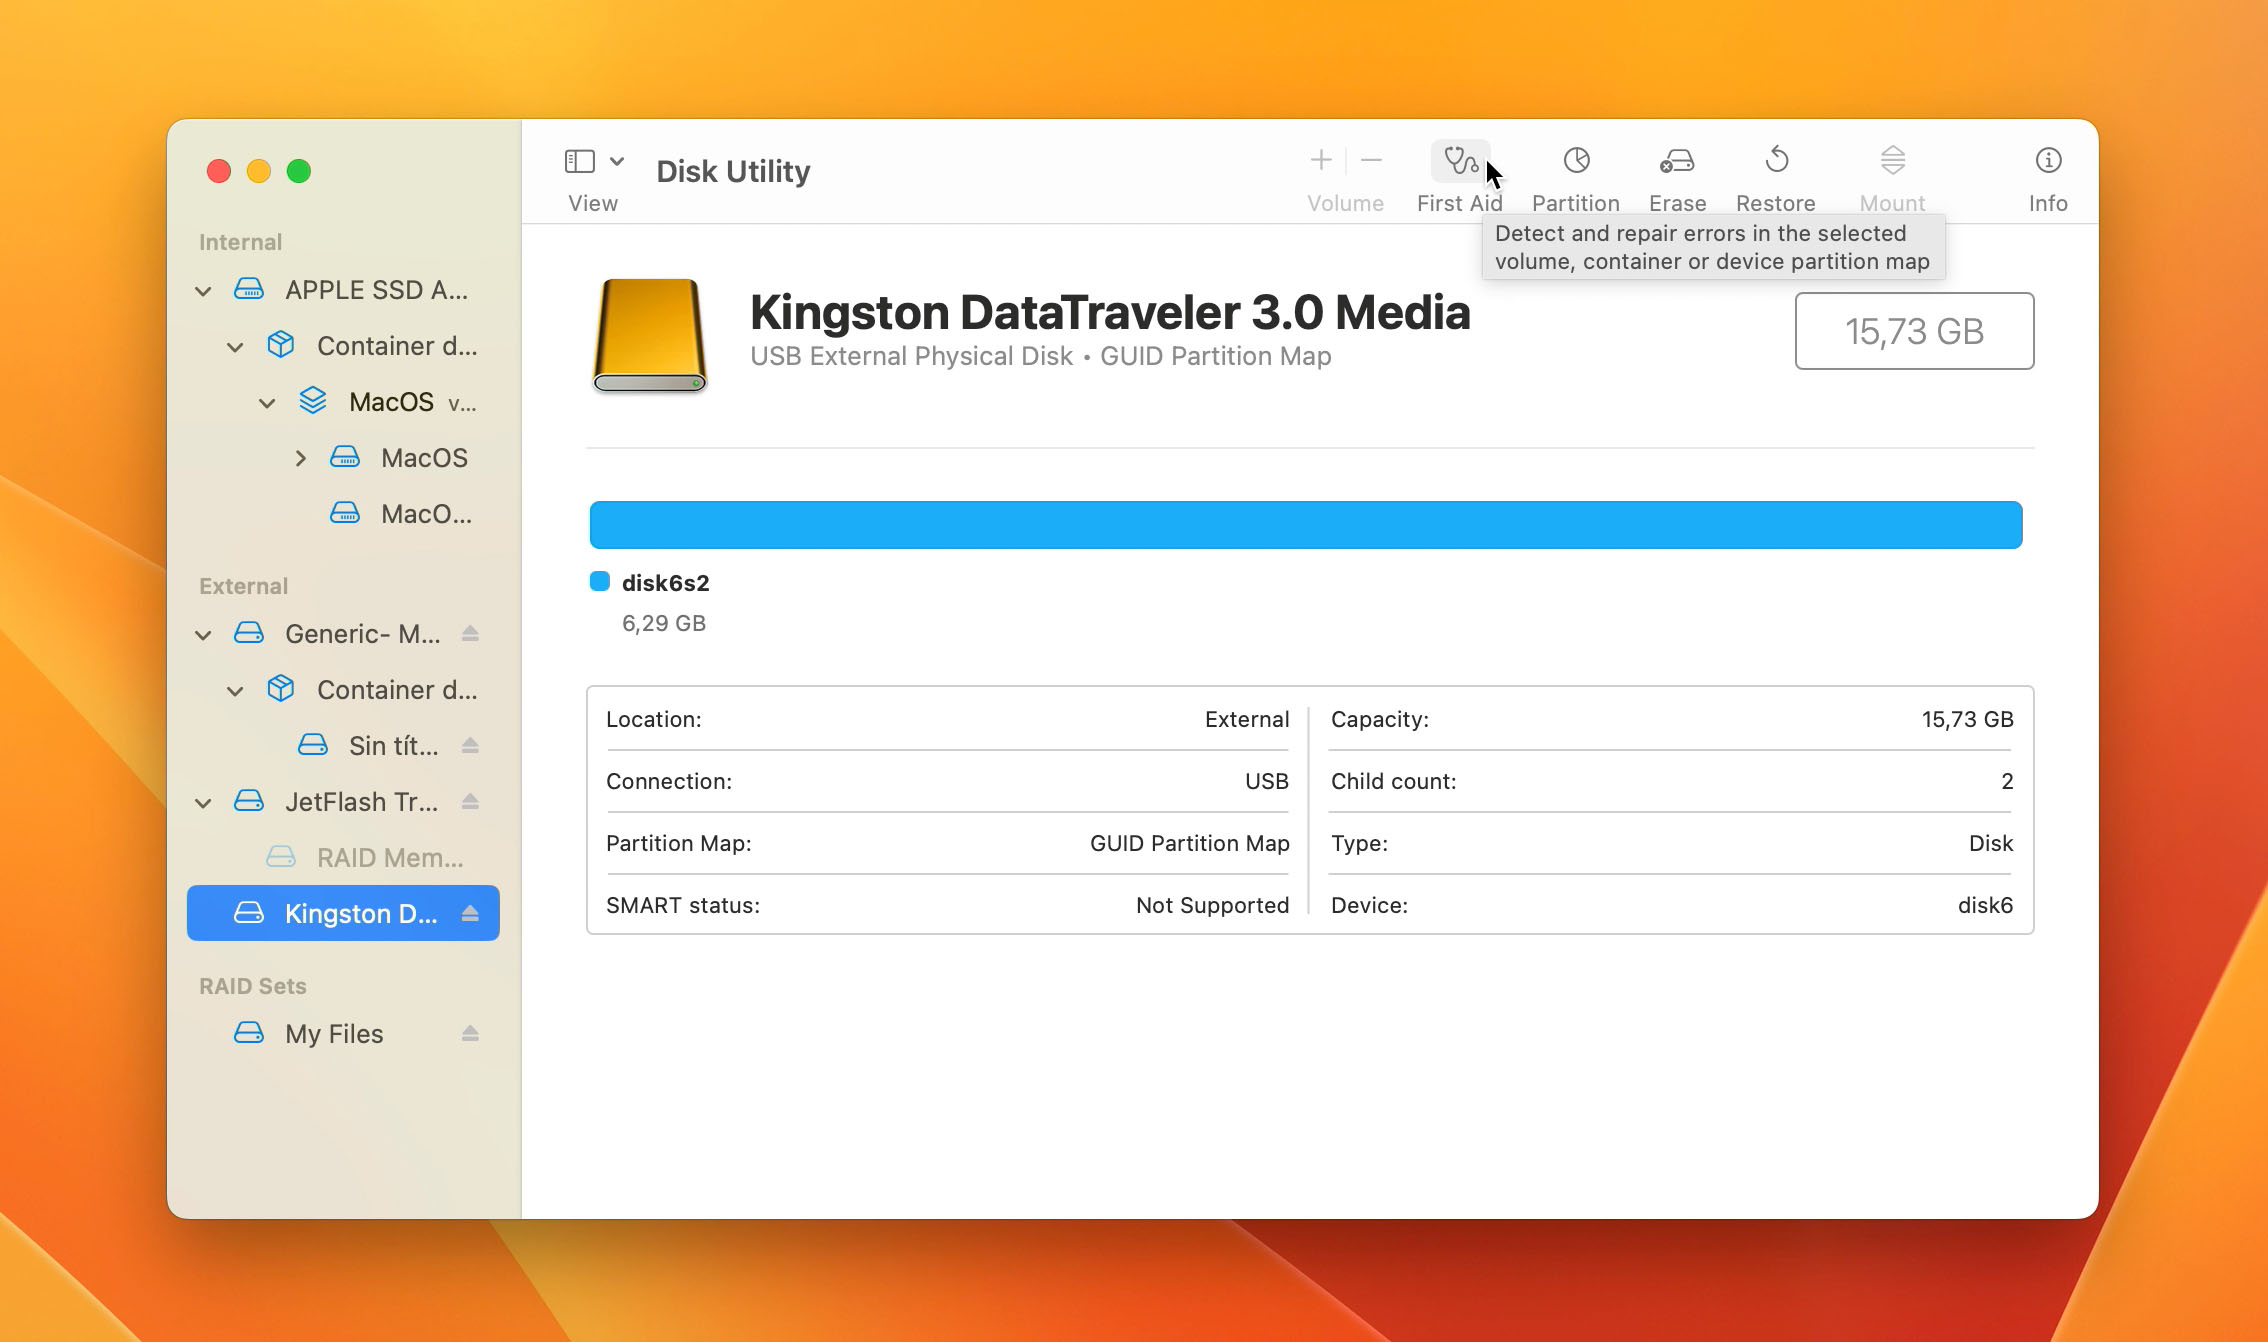Select the RAID Mem... entry
The height and width of the screenshot is (1342, 2268).
(x=343, y=858)
